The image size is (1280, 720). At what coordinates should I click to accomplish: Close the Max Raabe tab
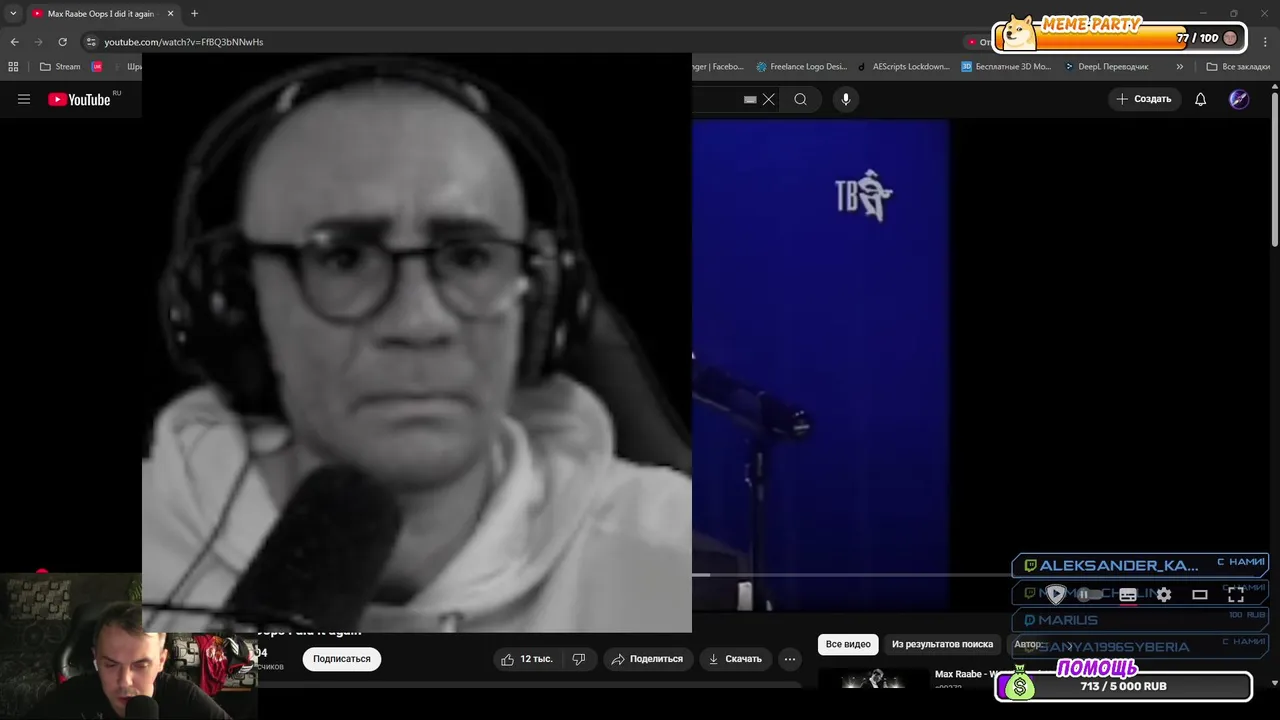point(170,14)
